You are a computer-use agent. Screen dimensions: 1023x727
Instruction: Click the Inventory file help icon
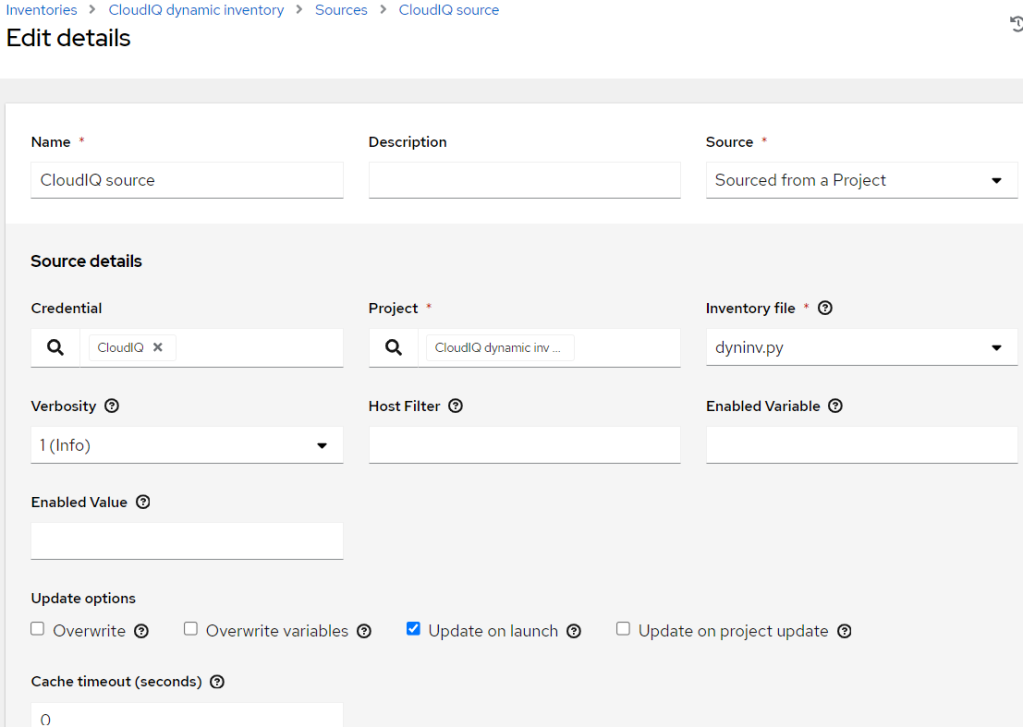coord(825,308)
